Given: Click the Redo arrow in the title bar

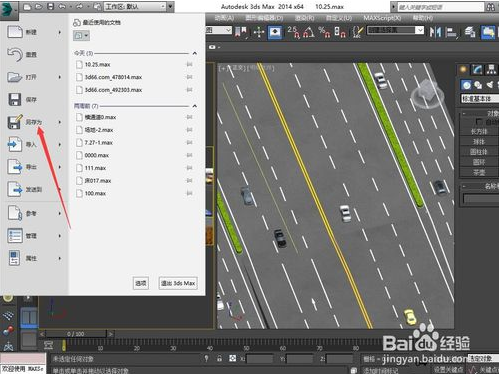Looking at the screenshot, I should point(80,7).
